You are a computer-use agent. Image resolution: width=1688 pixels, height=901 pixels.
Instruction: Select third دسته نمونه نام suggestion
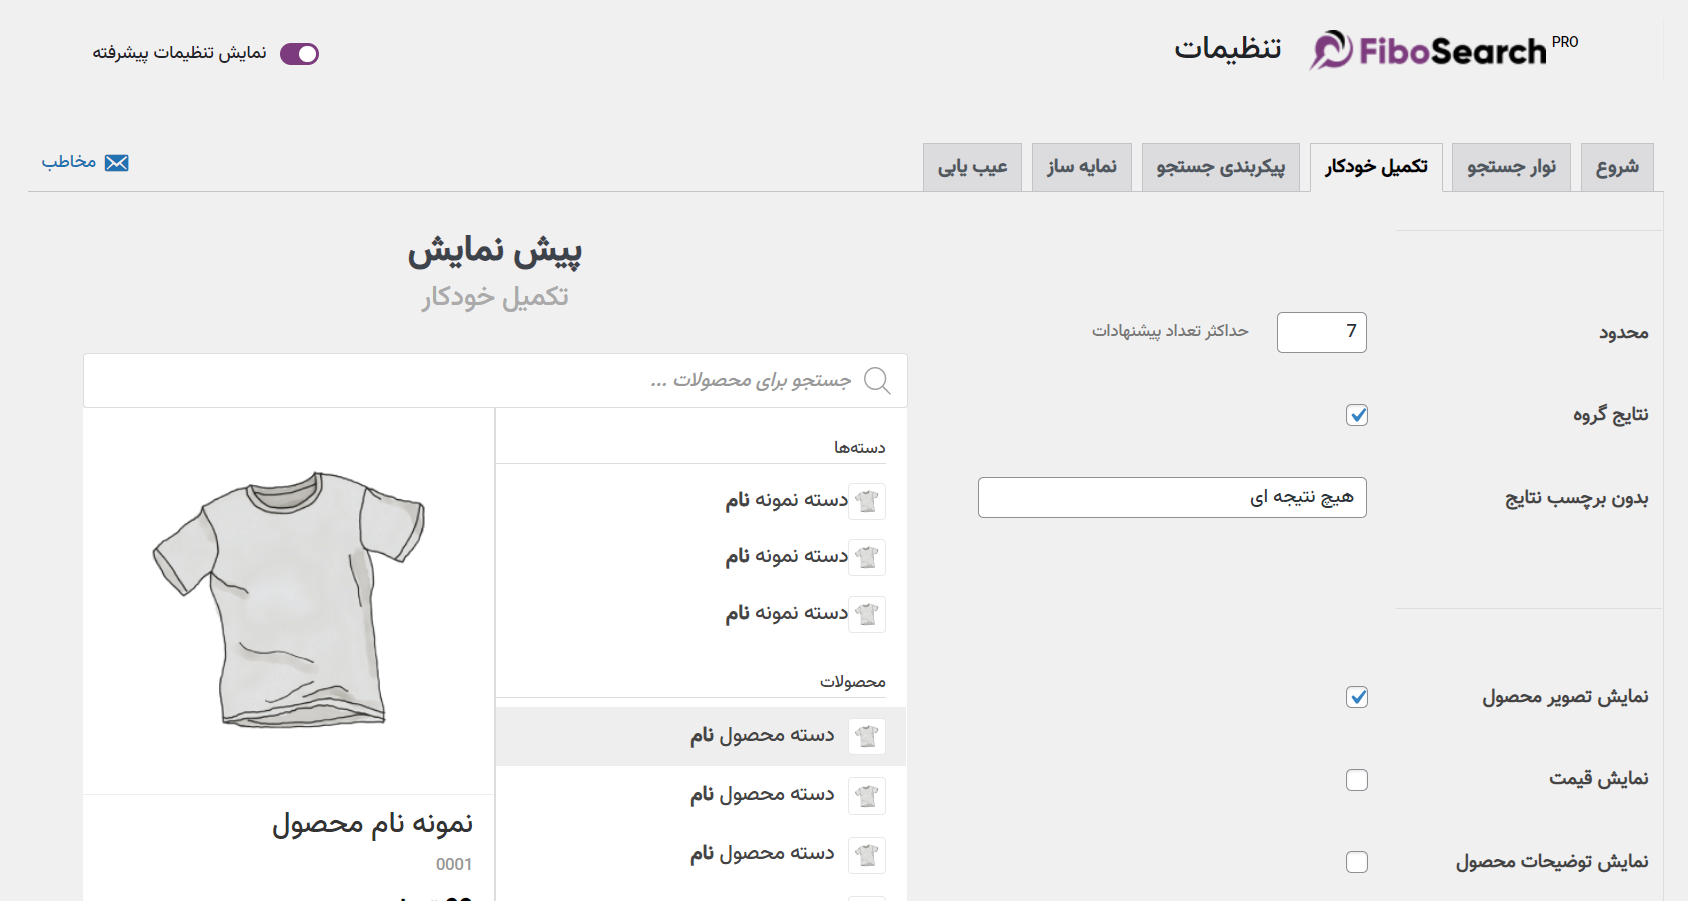pos(700,614)
